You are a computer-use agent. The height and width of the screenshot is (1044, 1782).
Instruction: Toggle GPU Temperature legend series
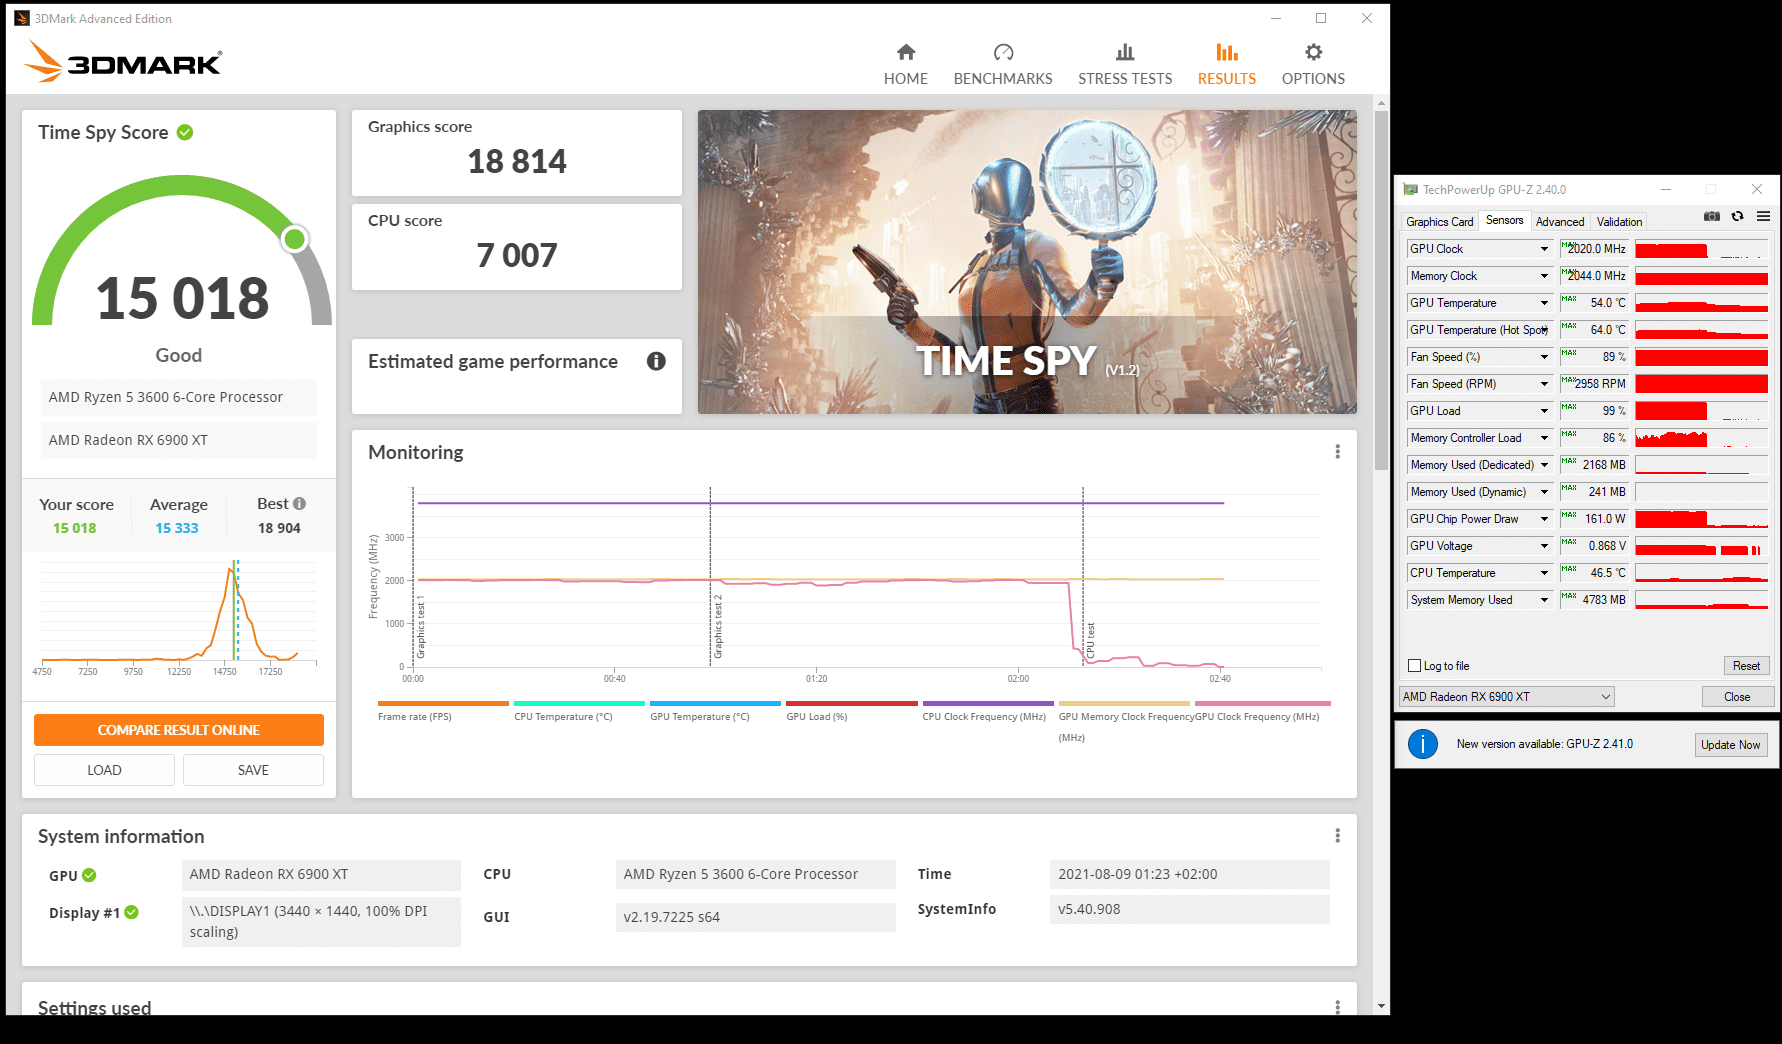coord(715,711)
